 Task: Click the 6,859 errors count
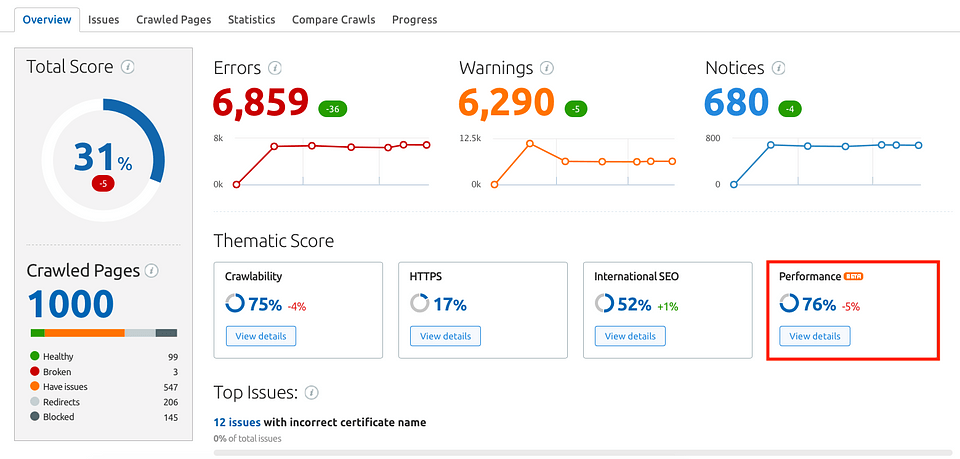[261, 103]
